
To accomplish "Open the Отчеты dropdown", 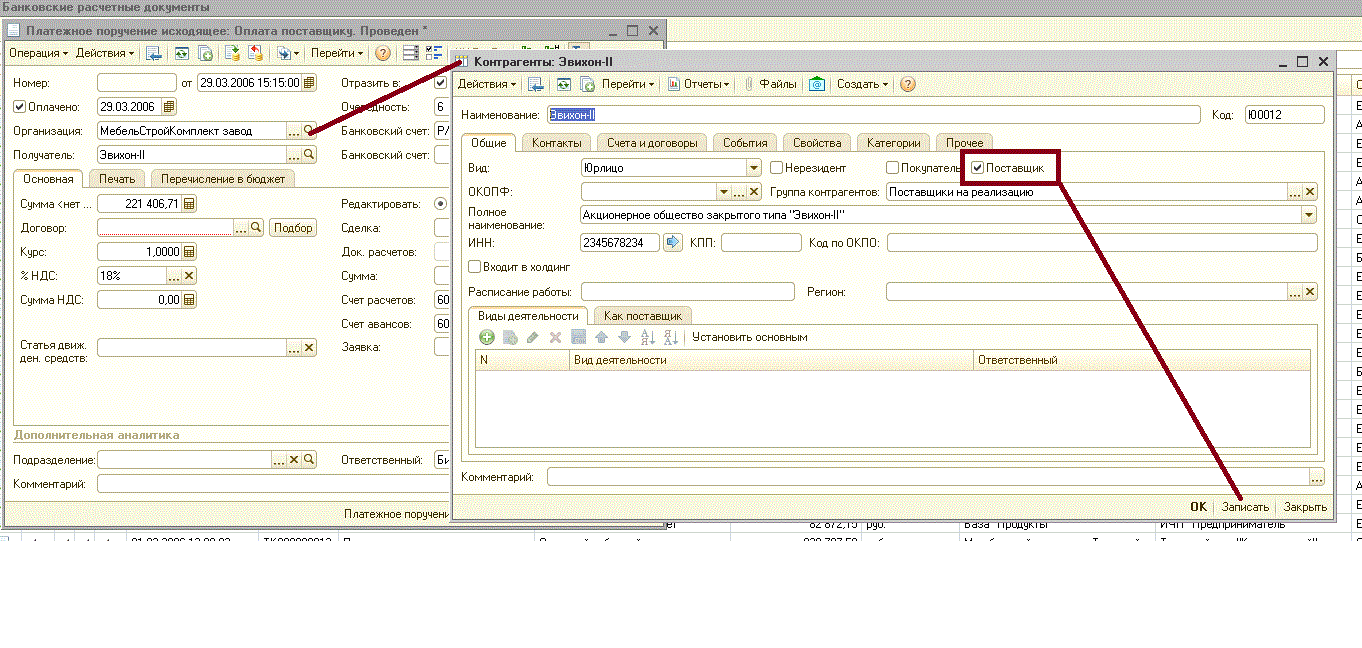I will pyautogui.click(x=699, y=85).
